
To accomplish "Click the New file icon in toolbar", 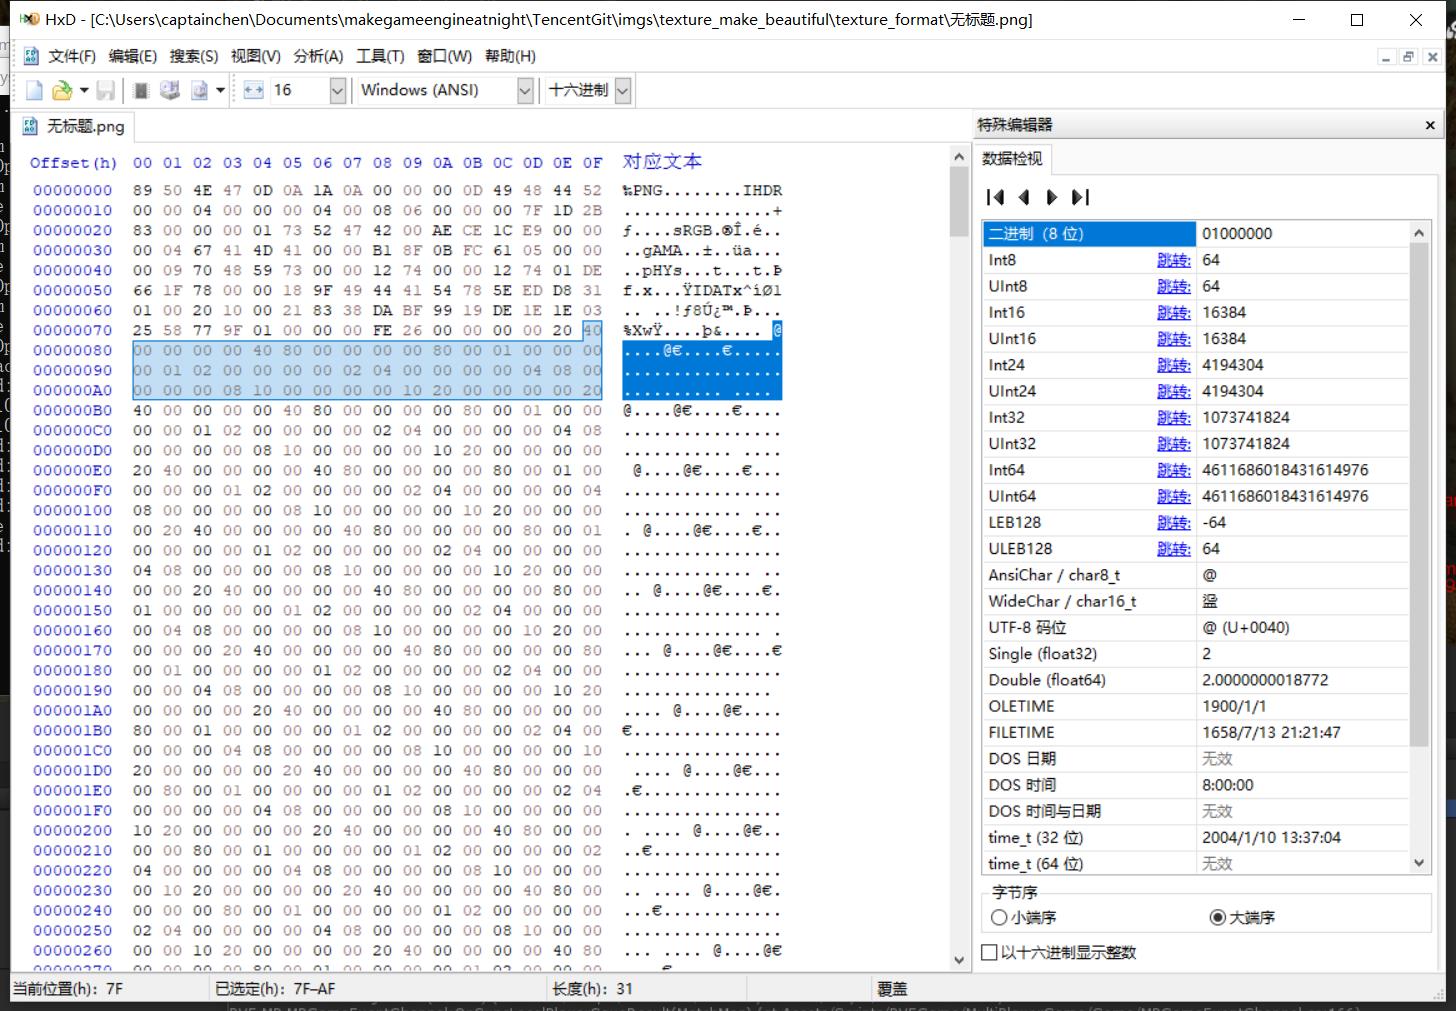I will tap(34, 90).
